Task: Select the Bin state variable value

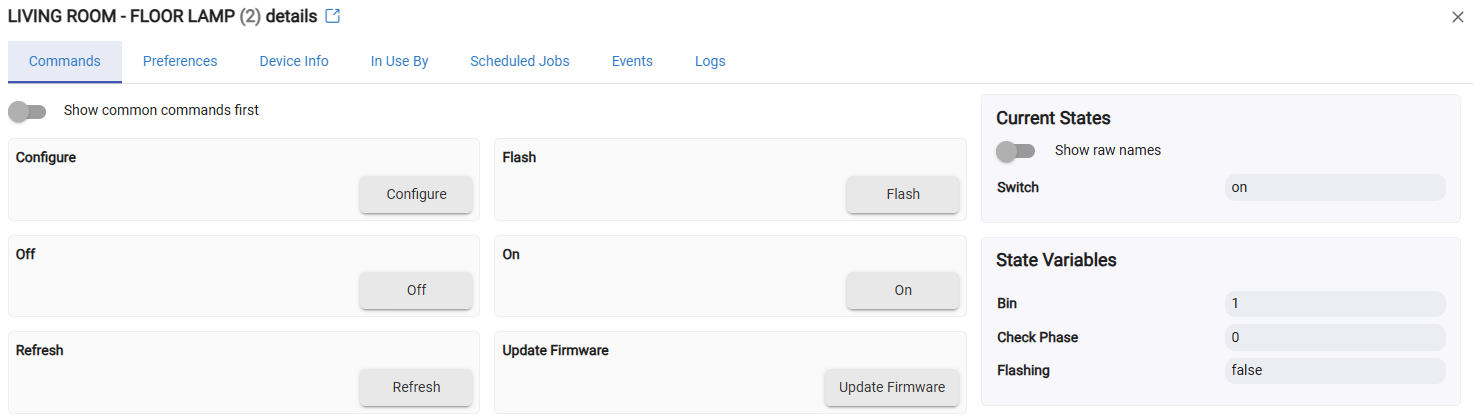Action: point(1334,304)
